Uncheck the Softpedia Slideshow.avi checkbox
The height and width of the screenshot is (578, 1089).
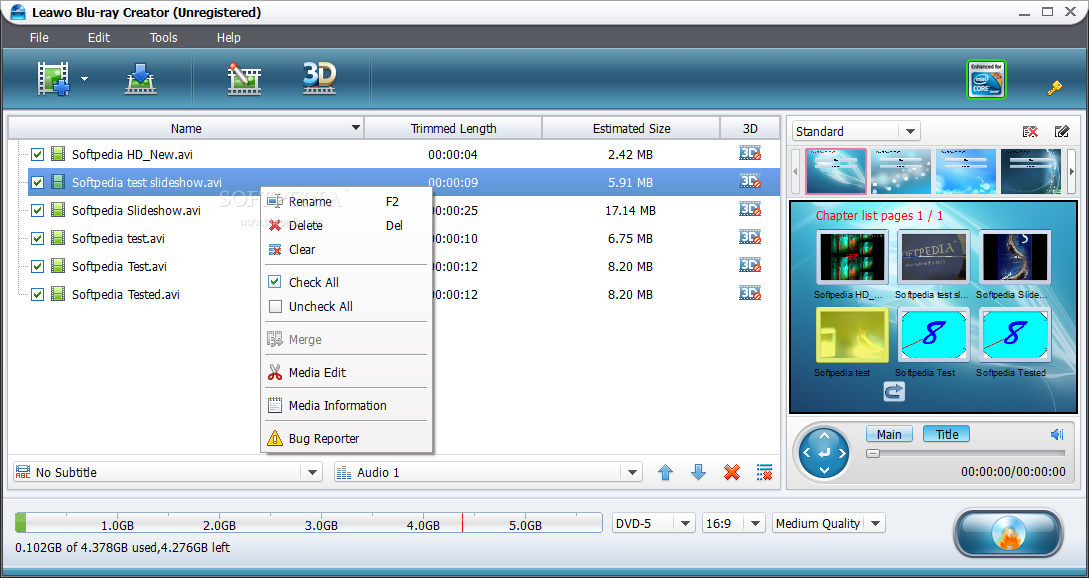38,210
